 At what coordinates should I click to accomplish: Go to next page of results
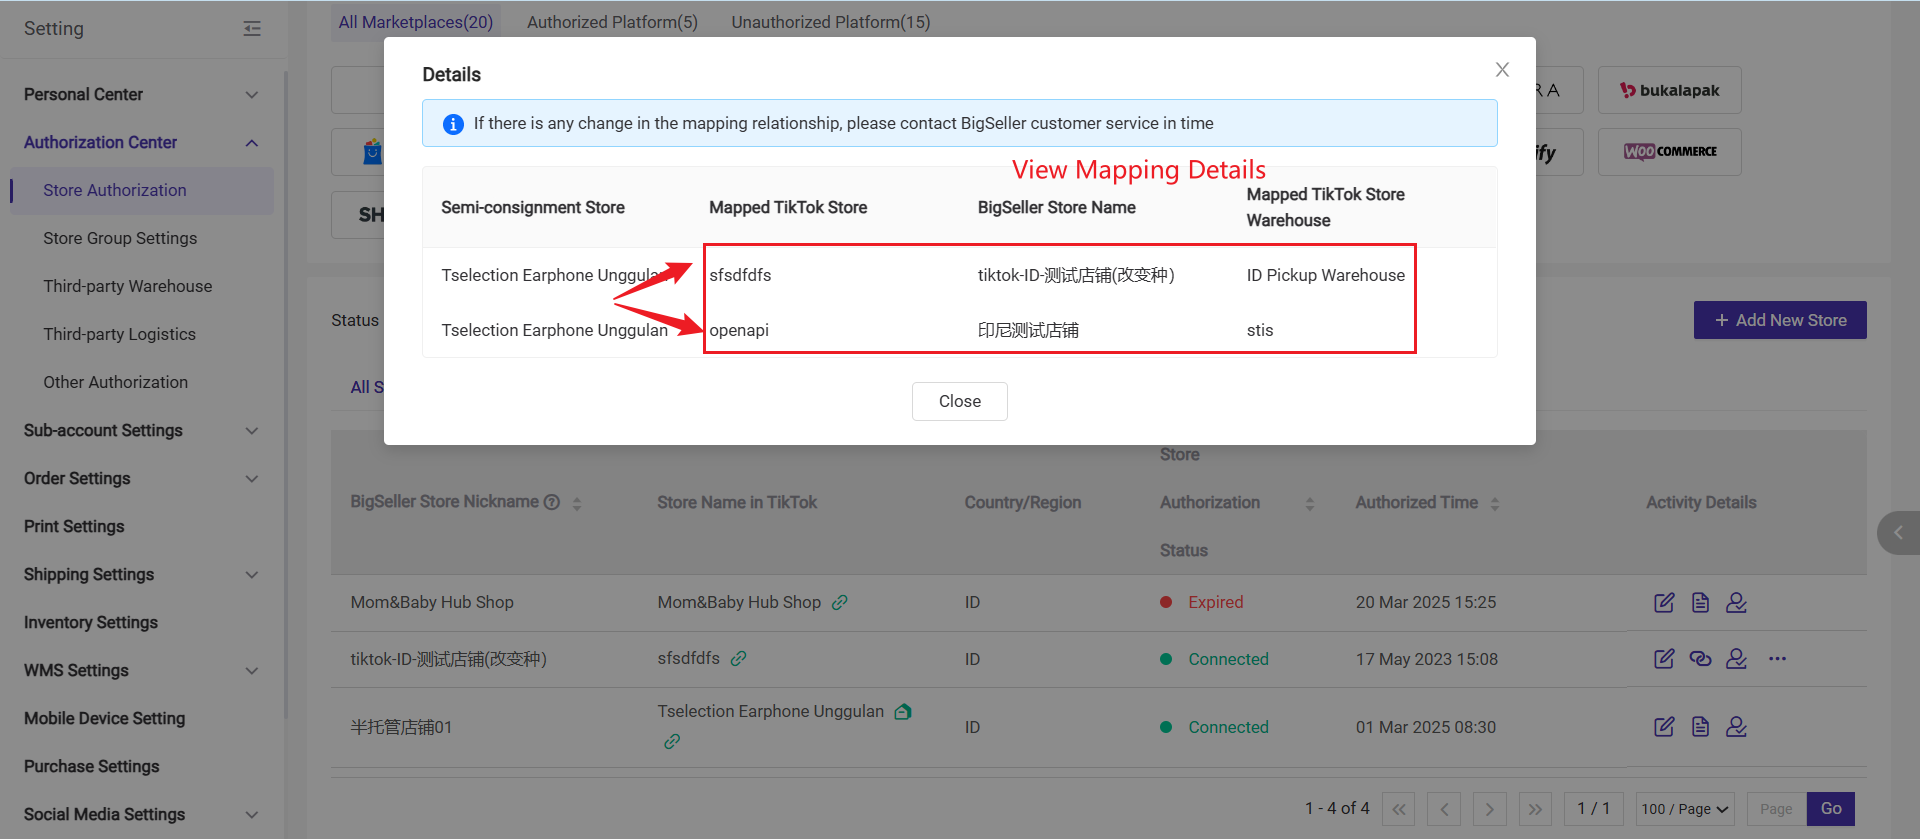1489,809
